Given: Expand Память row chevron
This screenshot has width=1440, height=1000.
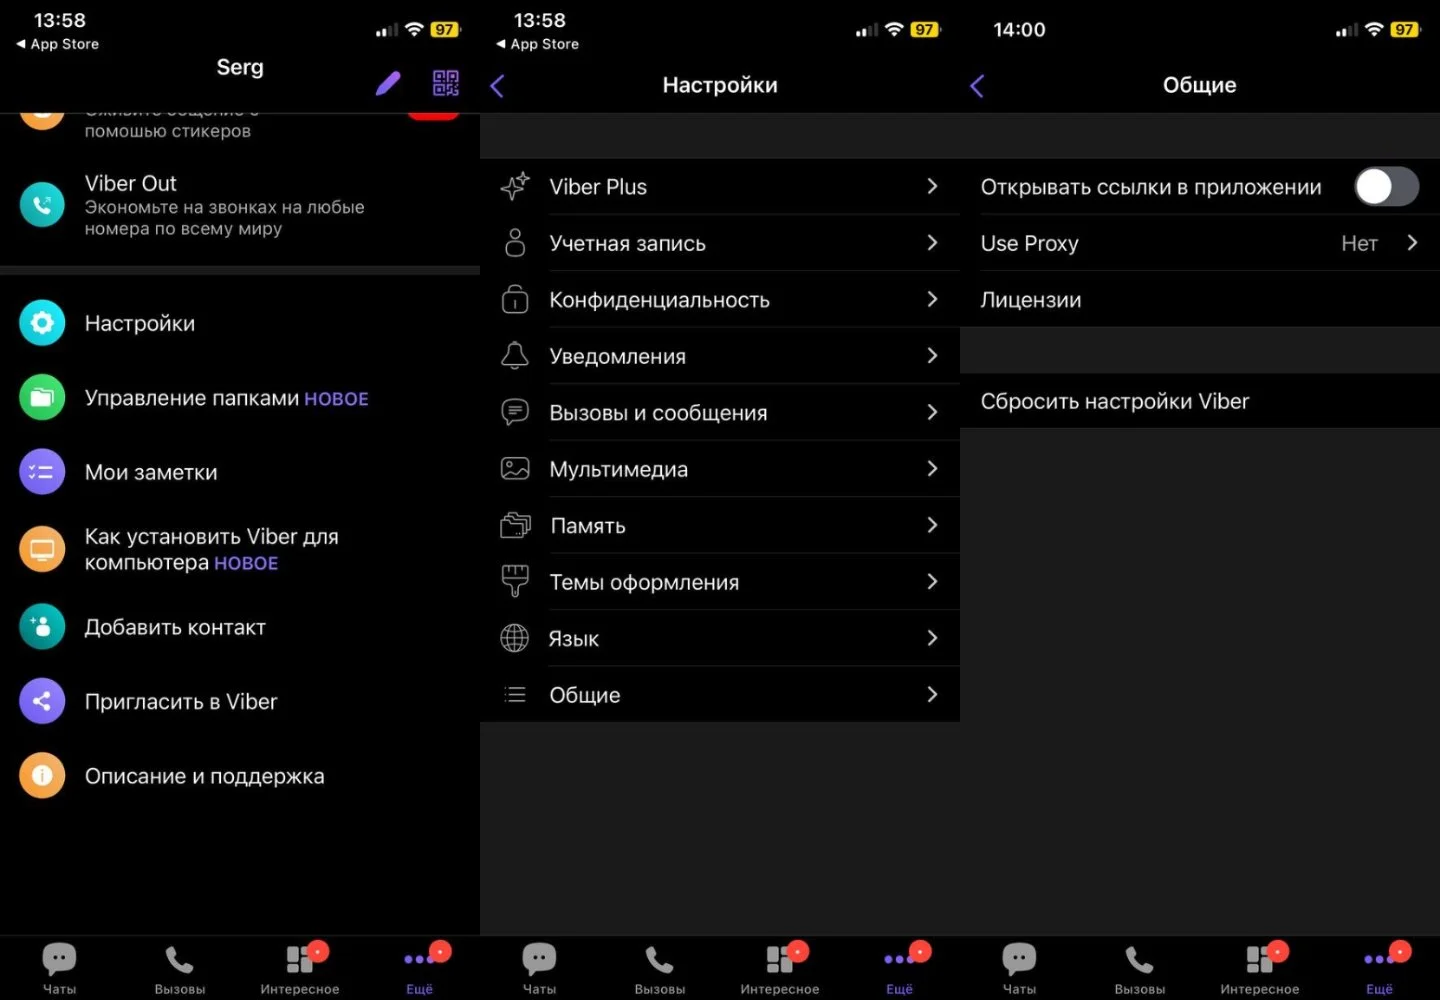Looking at the screenshot, I should click(932, 525).
